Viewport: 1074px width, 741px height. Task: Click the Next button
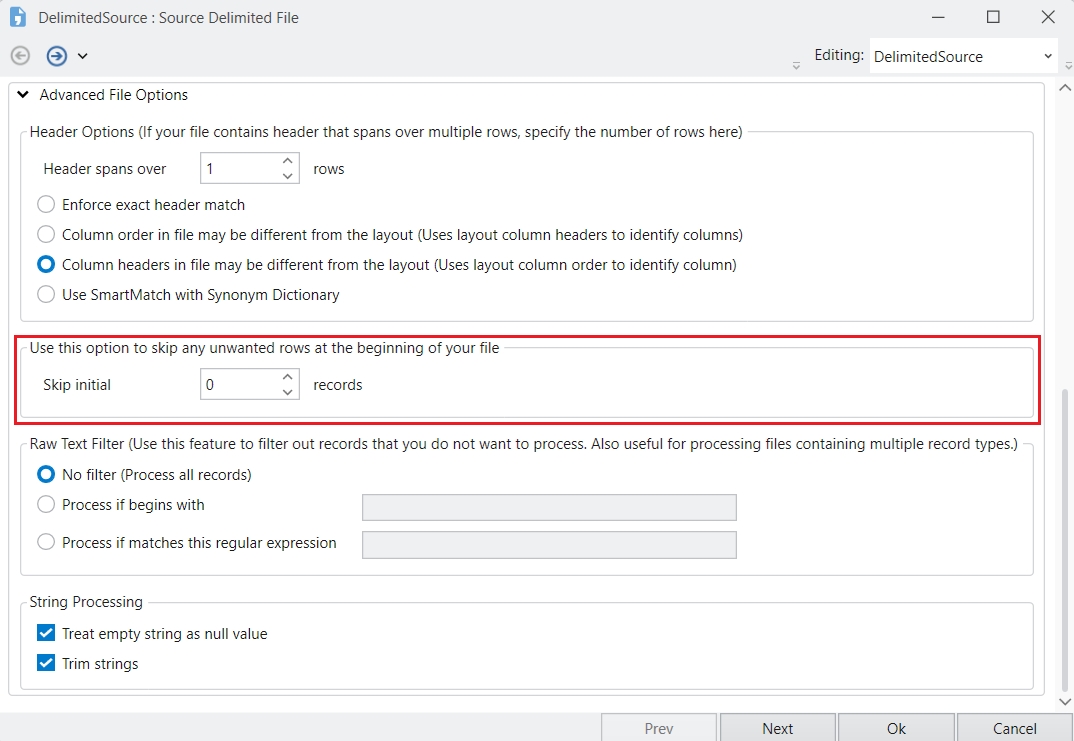777,728
